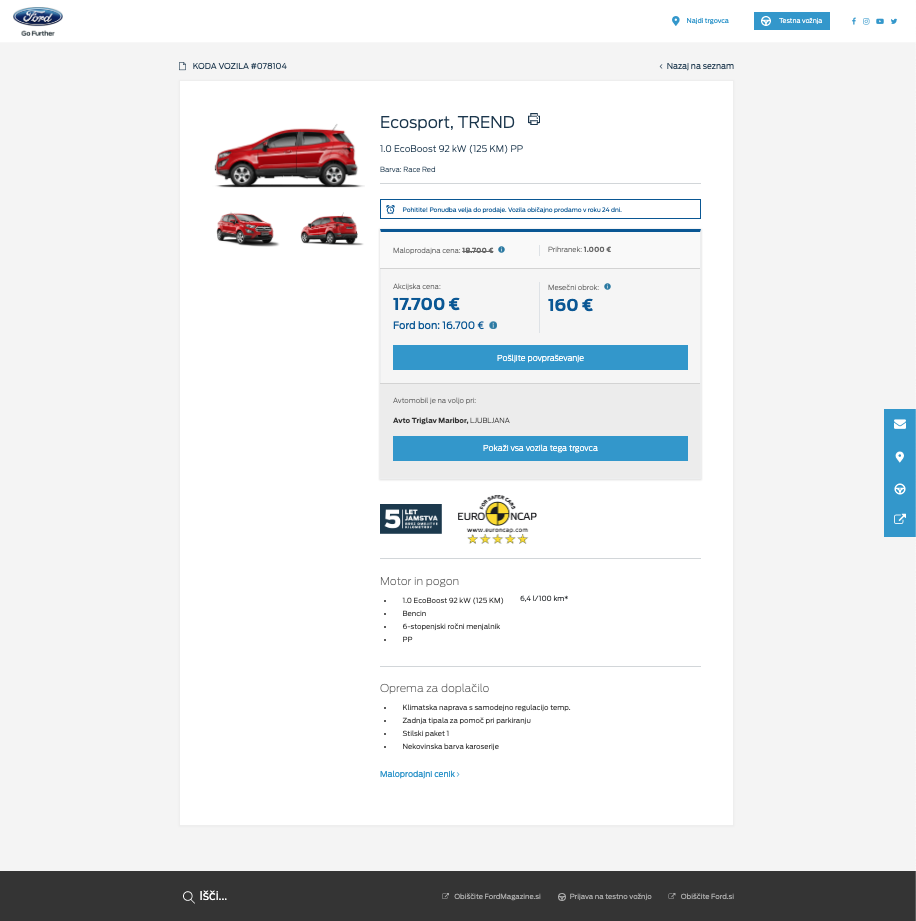The image size is (916, 921).
Task: Open the Instagram social icon
Action: coord(866,21)
